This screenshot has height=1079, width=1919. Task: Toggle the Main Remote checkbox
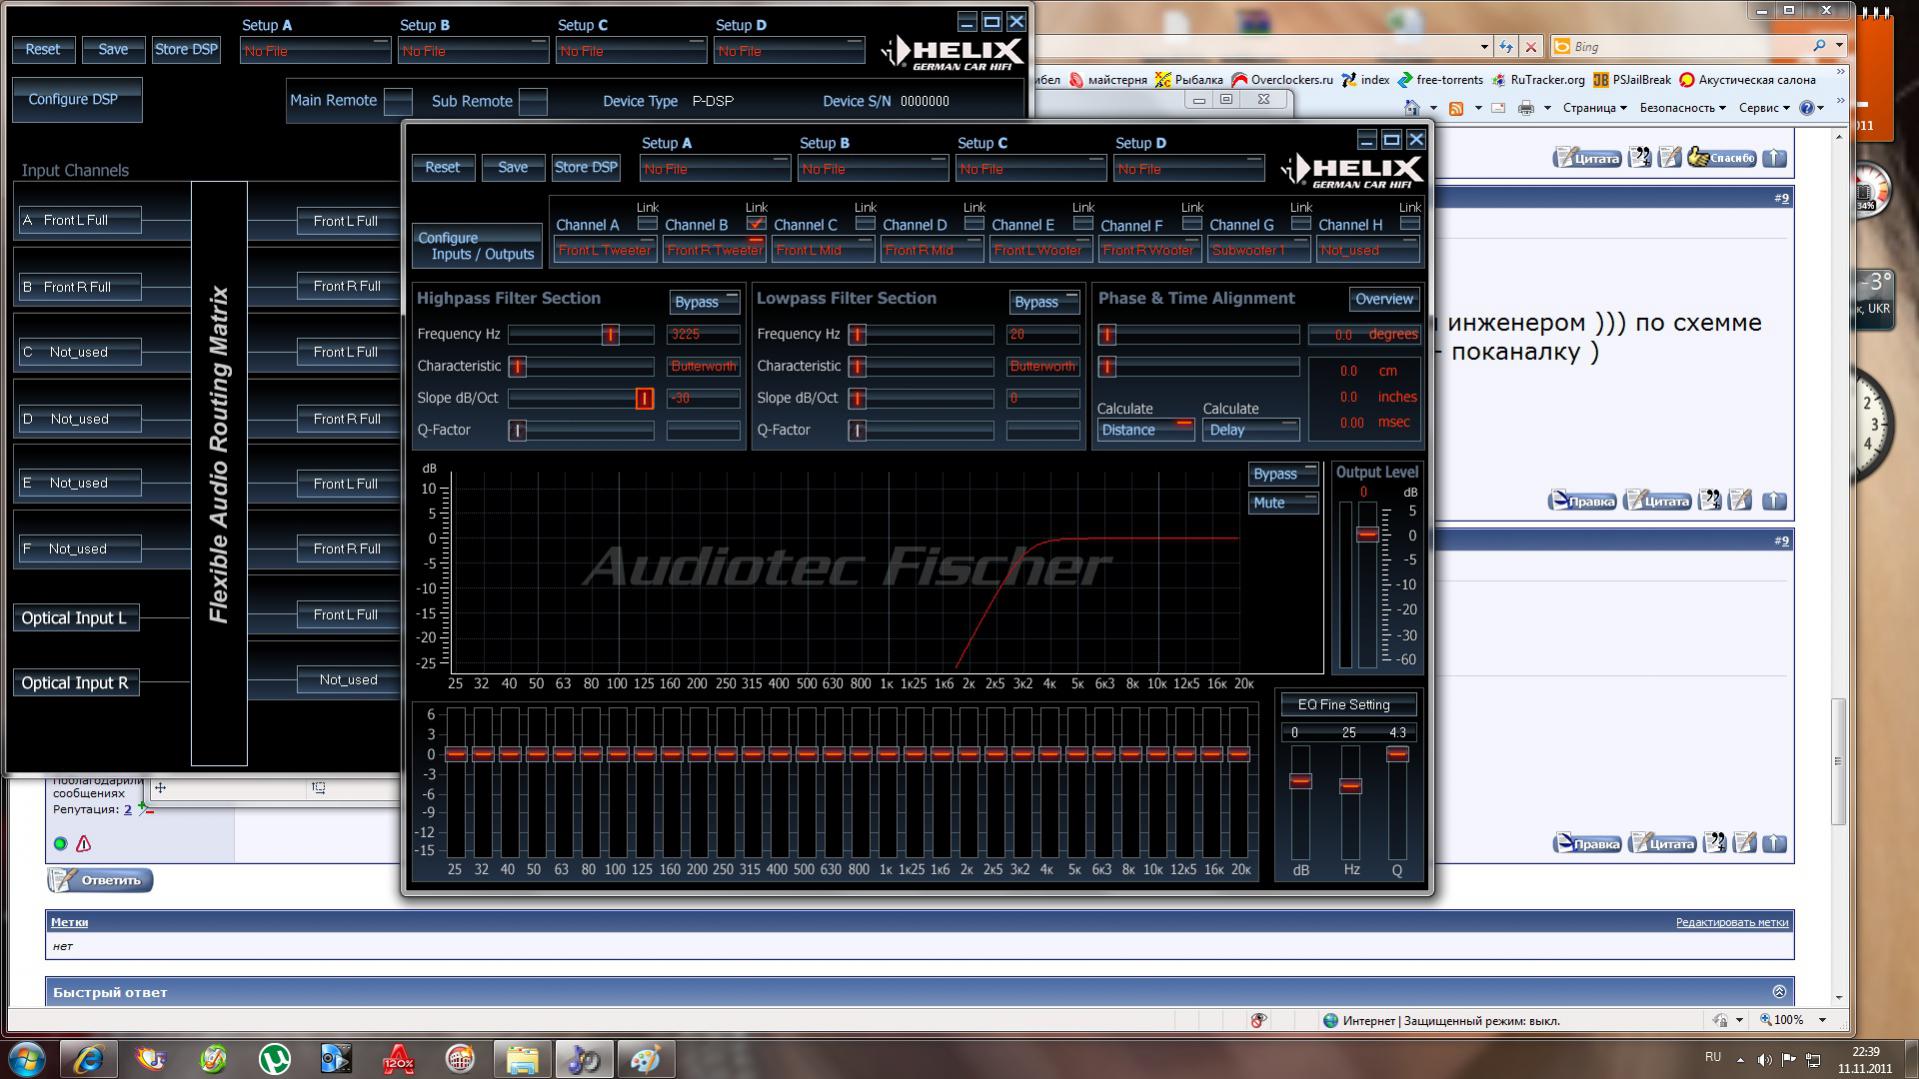click(398, 101)
